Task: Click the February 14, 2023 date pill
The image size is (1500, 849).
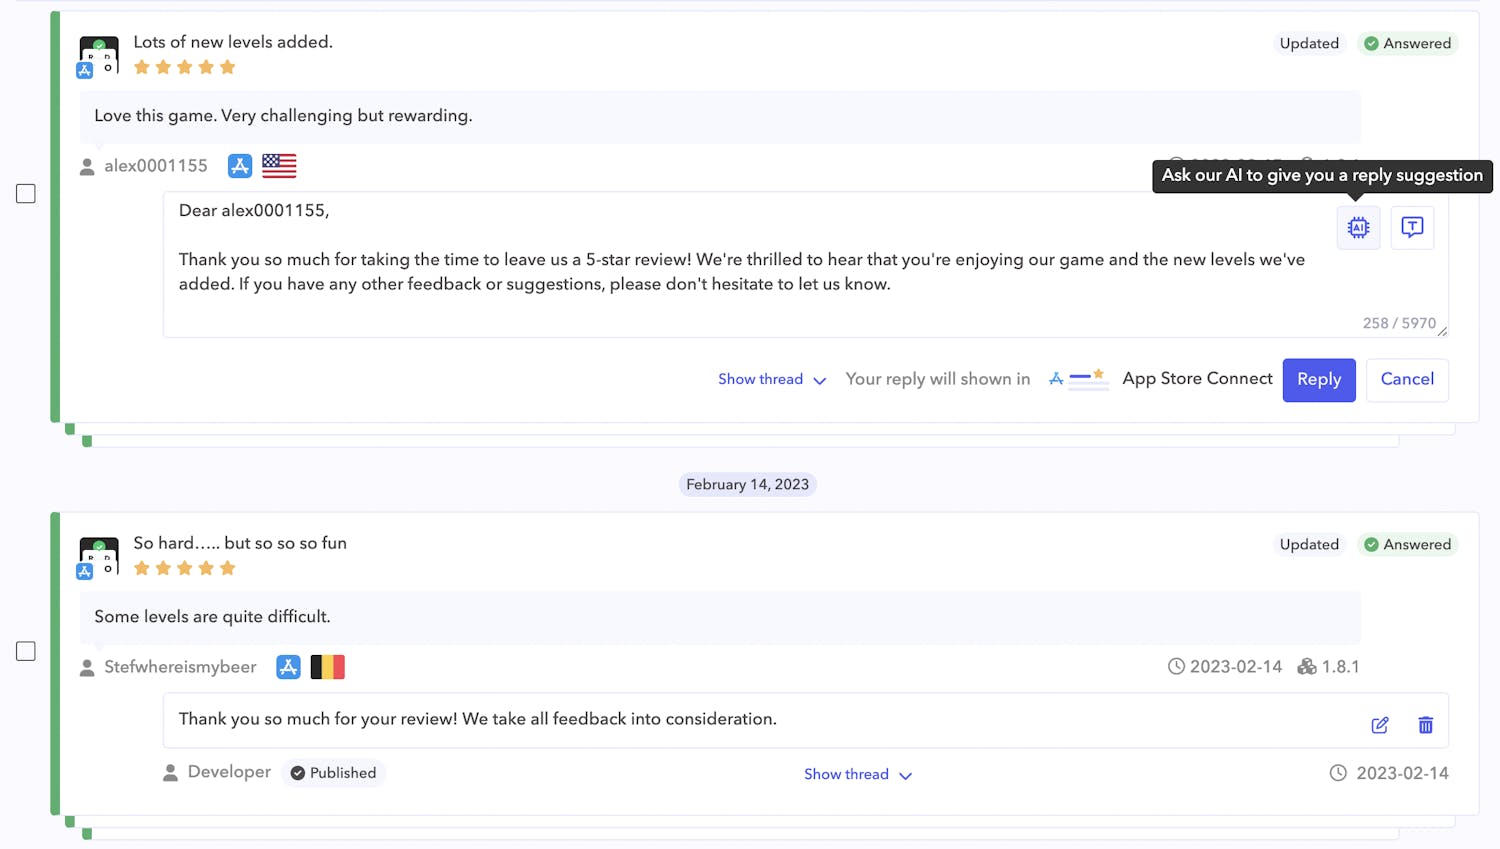Action: click(x=747, y=484)
